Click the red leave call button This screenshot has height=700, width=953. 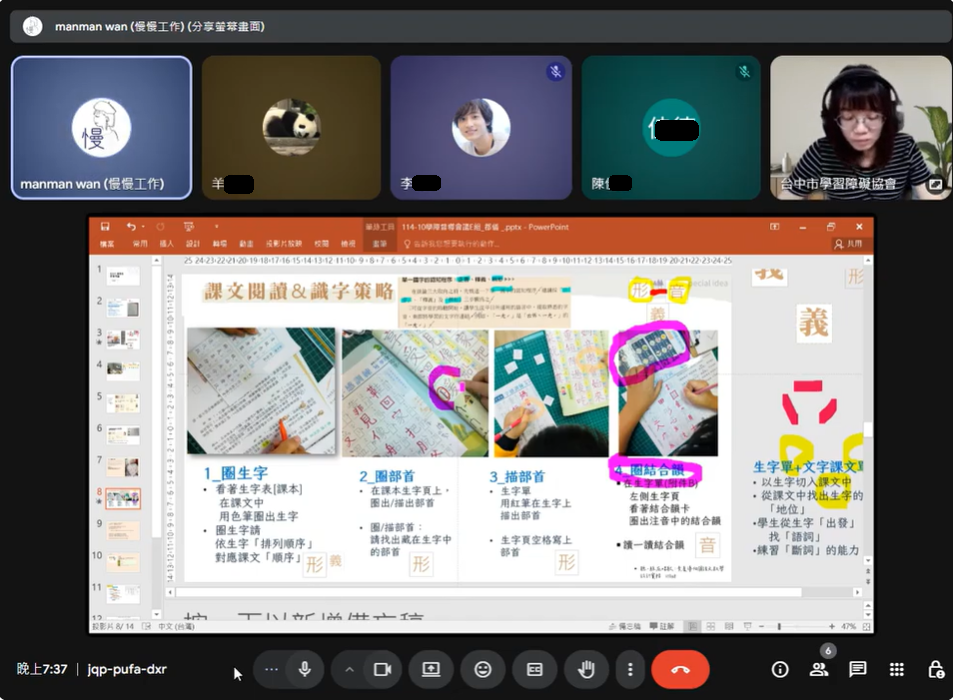coord(680,670)
